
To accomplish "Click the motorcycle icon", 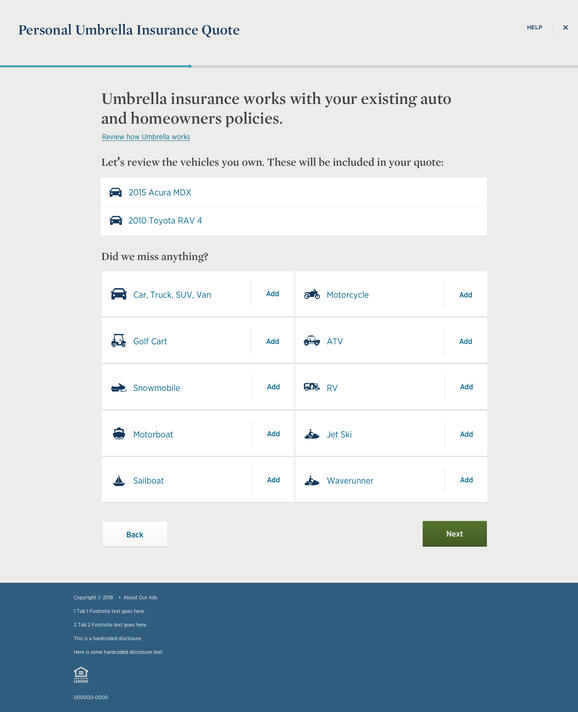I will click(x=312, y=294).
